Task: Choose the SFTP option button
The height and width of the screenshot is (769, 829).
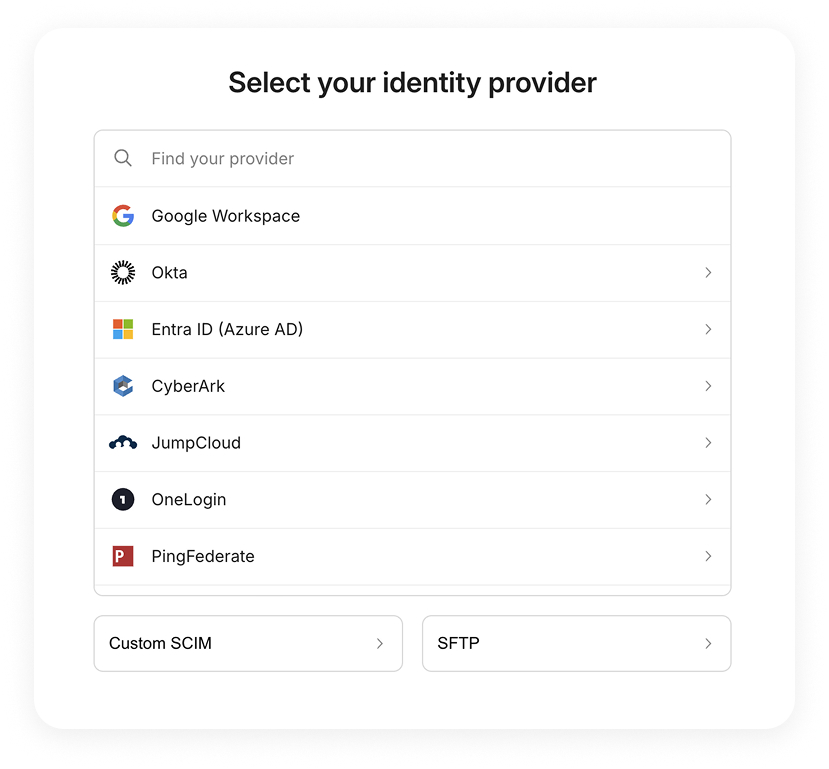Action: point(576,643)
